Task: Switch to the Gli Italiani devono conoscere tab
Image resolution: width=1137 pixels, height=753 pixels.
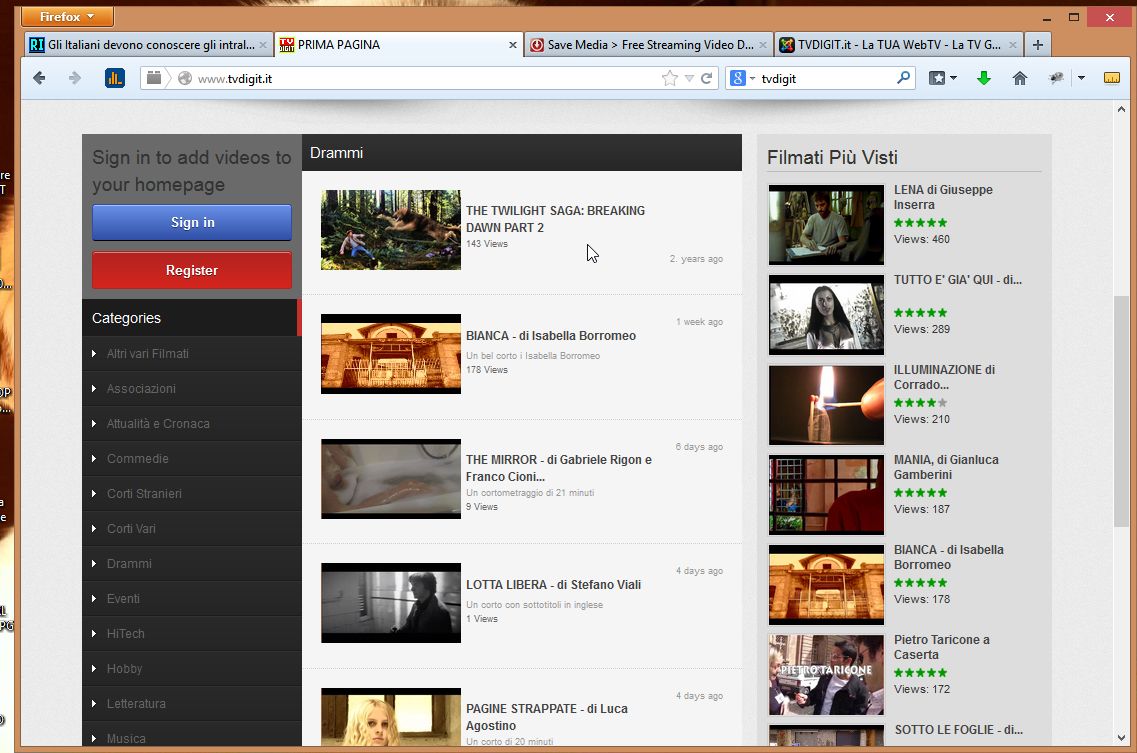Action: pyautogui.click(x=149, y=45)
